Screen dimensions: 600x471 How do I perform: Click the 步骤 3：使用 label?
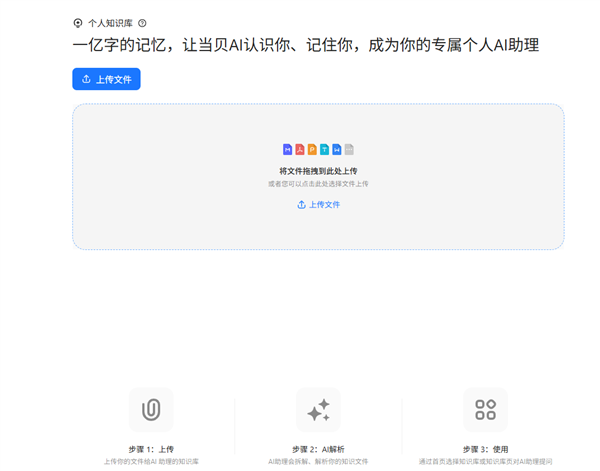pyautogui.click(x=485, y=449)
